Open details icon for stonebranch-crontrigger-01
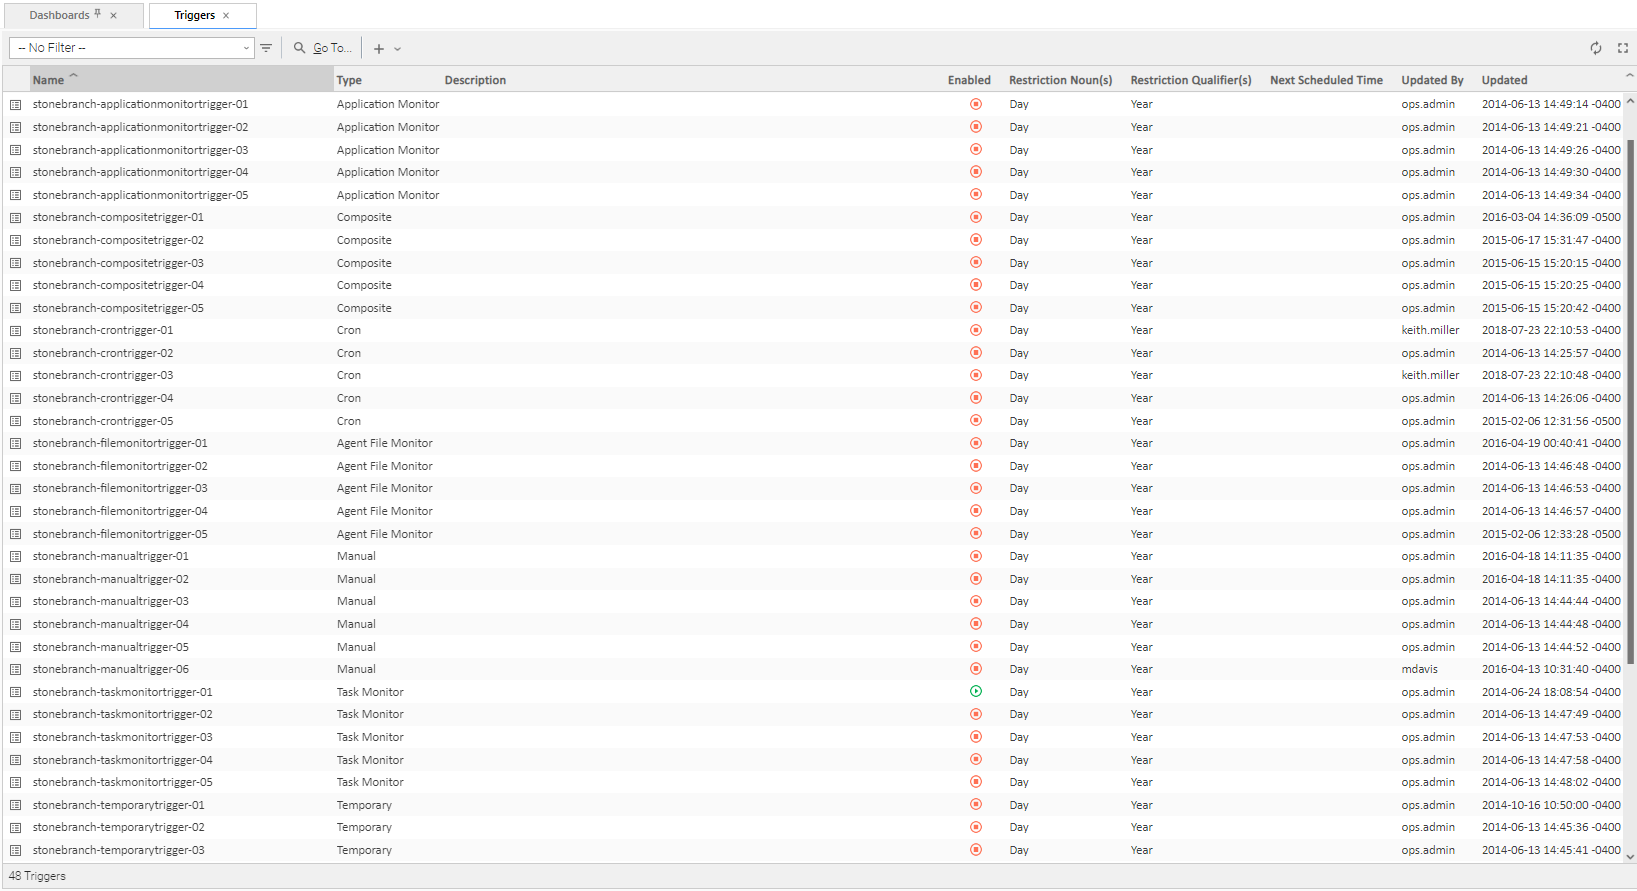This screenshot has width=1637, height=891. click(16, 331)
